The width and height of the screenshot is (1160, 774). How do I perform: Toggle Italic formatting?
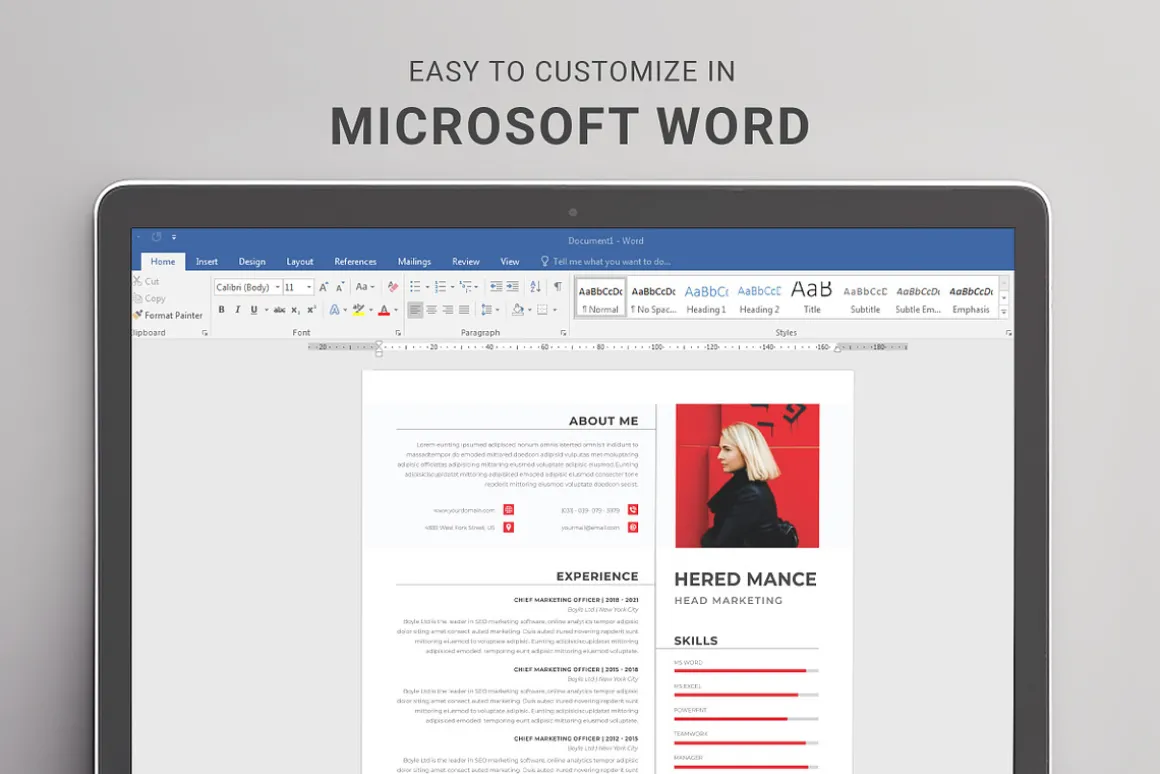tap(237, 310)
